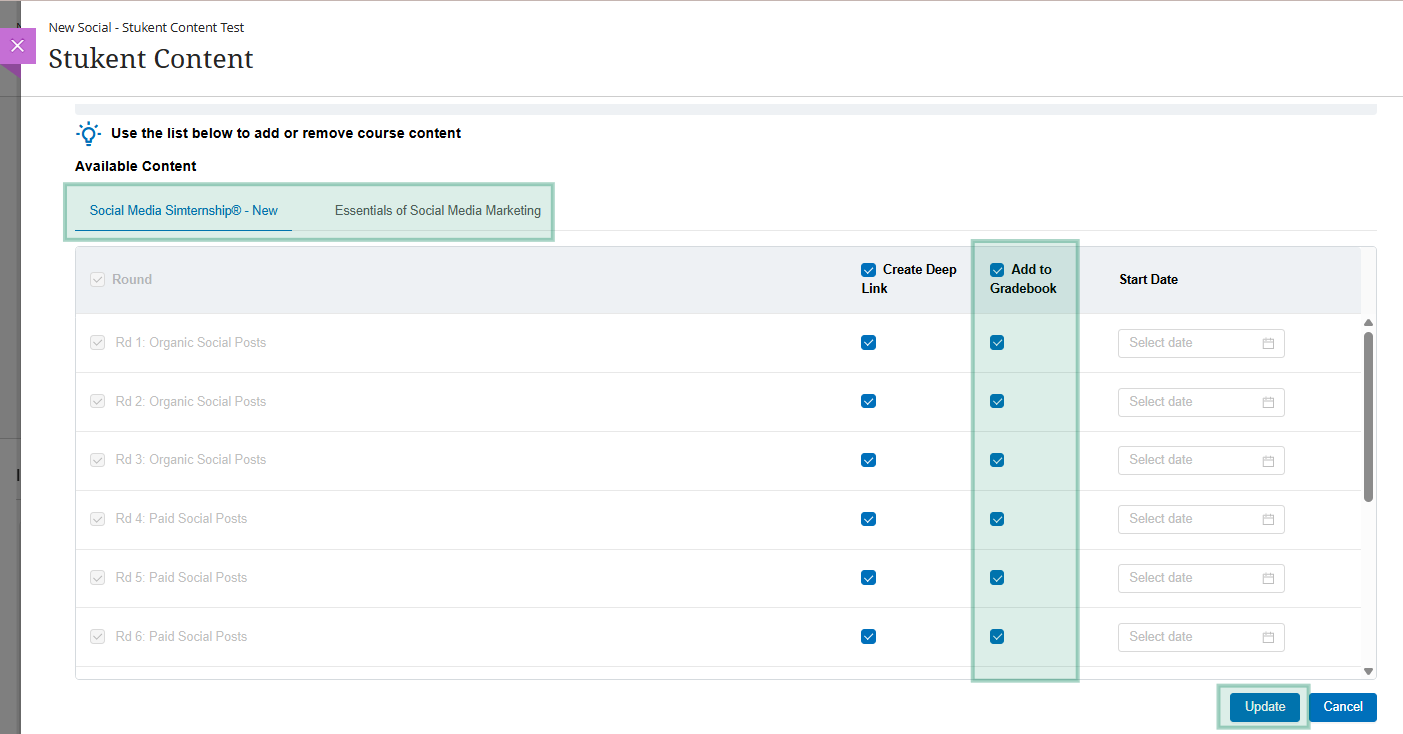Open calendar icon for Rd 4 start date

(x=1268, y=519)
